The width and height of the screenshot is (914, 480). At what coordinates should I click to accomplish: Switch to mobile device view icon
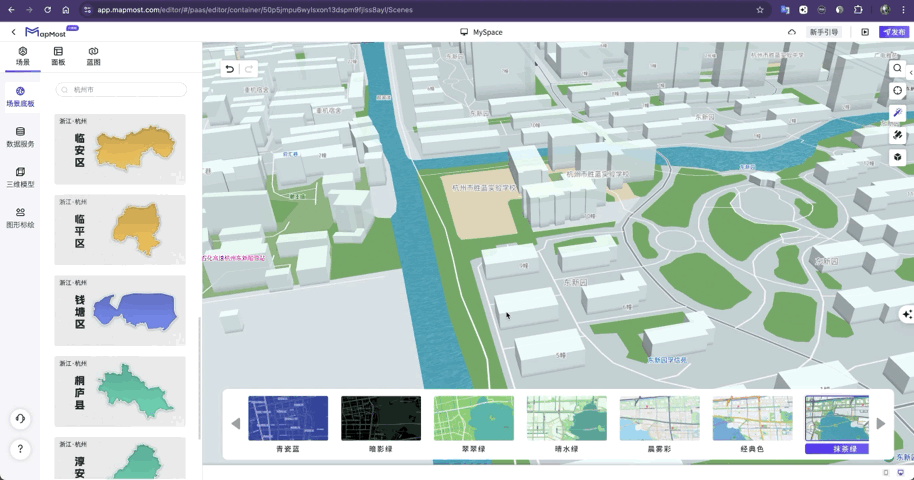886,472
